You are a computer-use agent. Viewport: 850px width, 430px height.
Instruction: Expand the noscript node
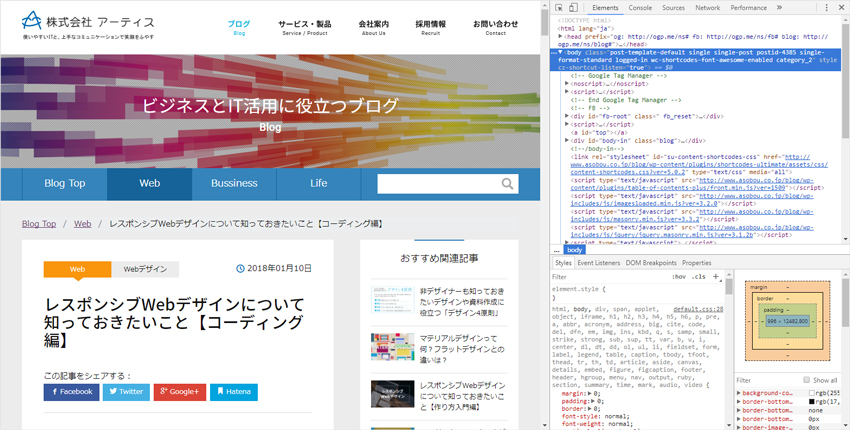pyautogui.click(x=568, y=84)
